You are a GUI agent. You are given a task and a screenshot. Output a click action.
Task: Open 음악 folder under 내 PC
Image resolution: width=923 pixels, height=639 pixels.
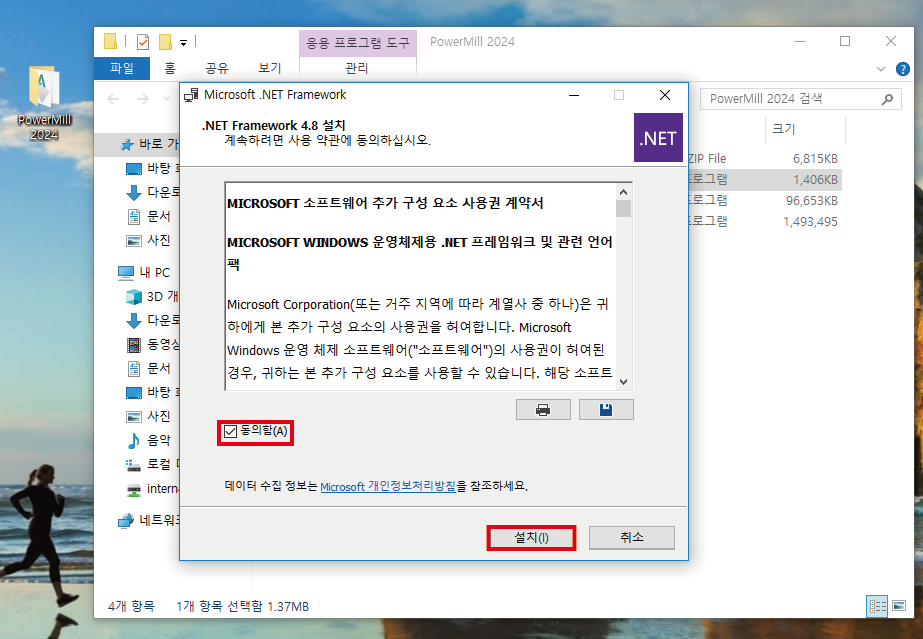click(x=149, y=440)
